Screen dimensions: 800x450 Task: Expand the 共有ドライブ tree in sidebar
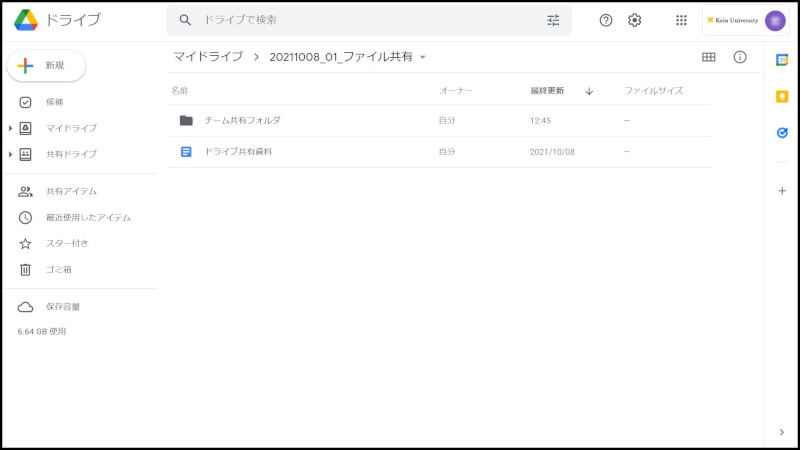pos(11,154)
